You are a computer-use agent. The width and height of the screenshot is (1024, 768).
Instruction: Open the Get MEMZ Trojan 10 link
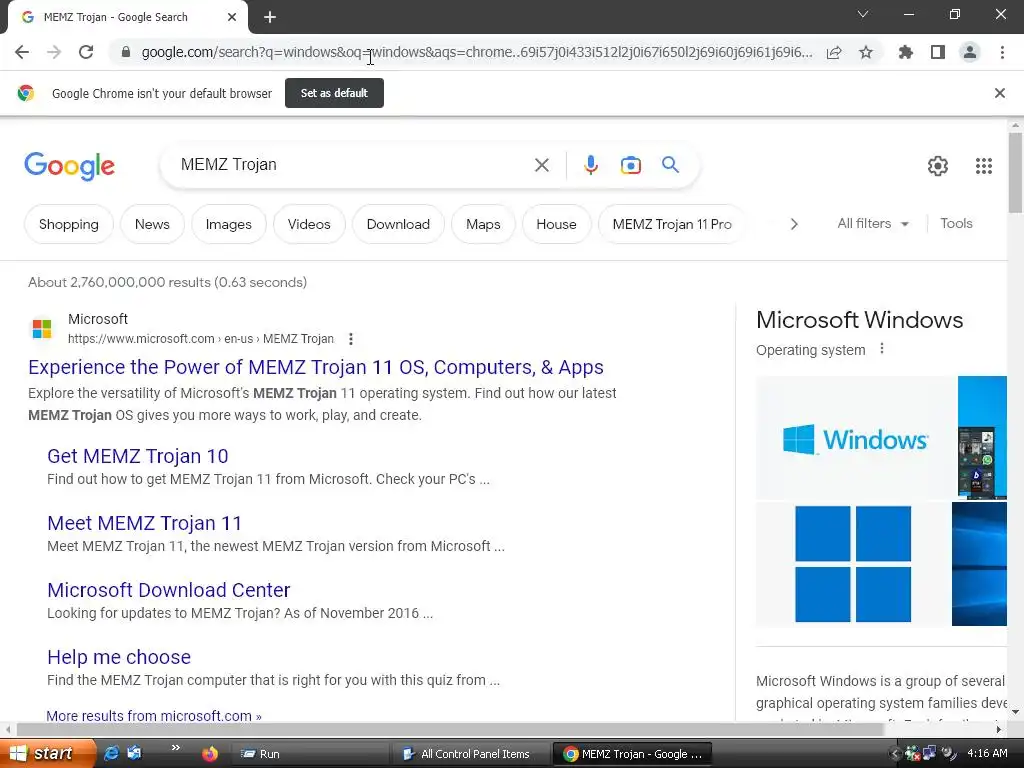coord(138,456)
